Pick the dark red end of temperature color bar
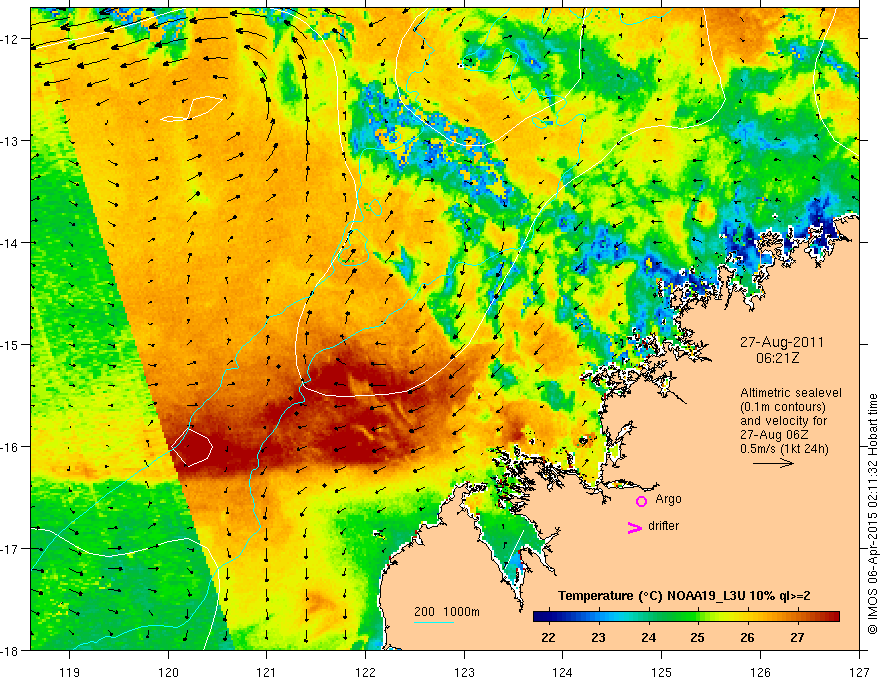Screen dimensions: 880x680 pos(831,617)
